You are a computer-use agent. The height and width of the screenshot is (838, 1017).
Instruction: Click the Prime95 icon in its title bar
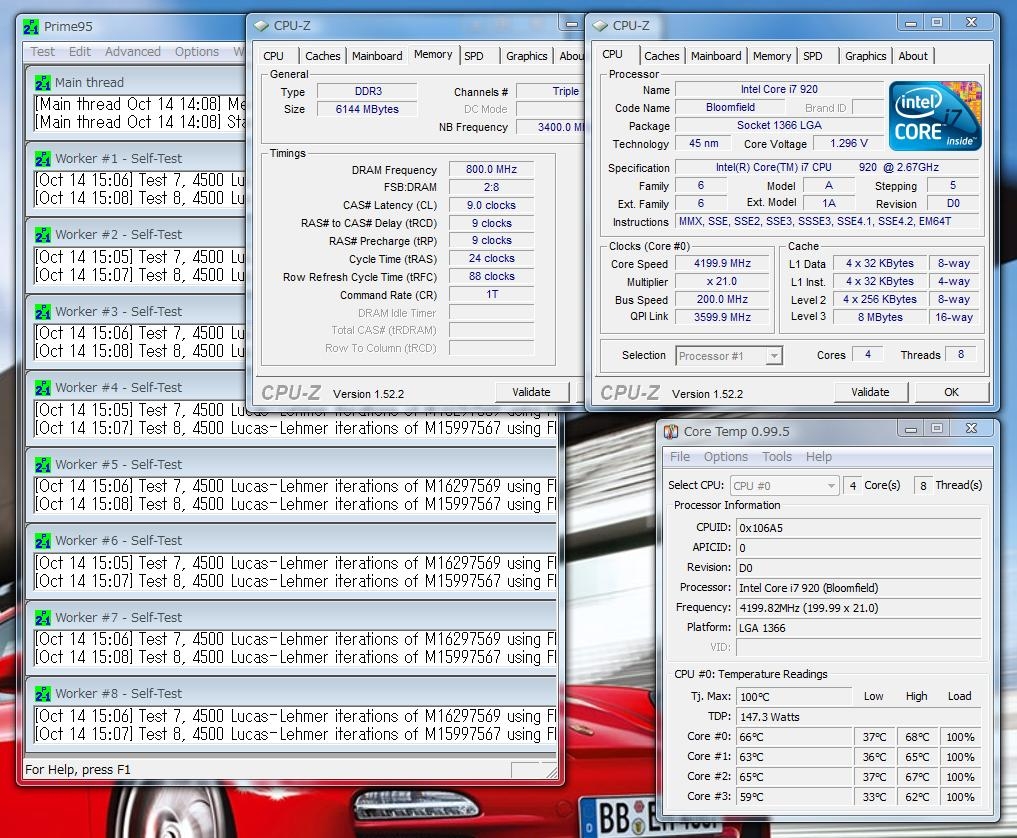tap(32, 27)
